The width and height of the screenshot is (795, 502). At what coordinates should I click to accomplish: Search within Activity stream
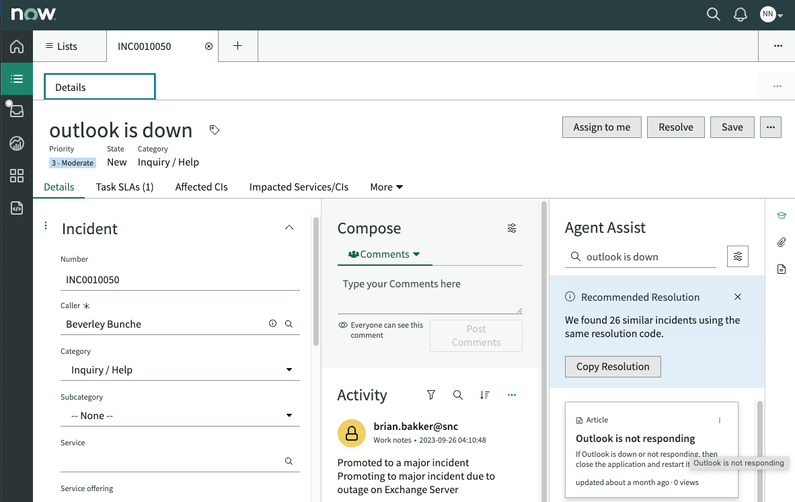pos(457,395)
